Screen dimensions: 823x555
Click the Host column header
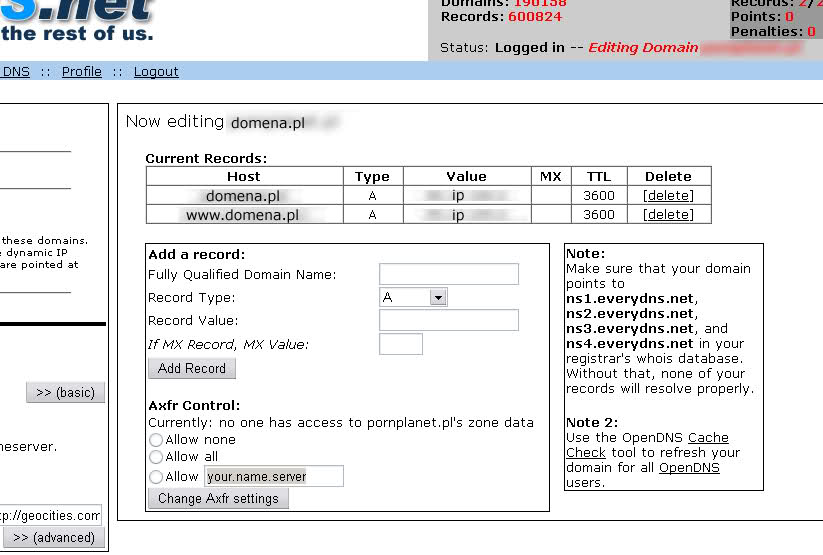pyautogui.click(x=244, y=176)
